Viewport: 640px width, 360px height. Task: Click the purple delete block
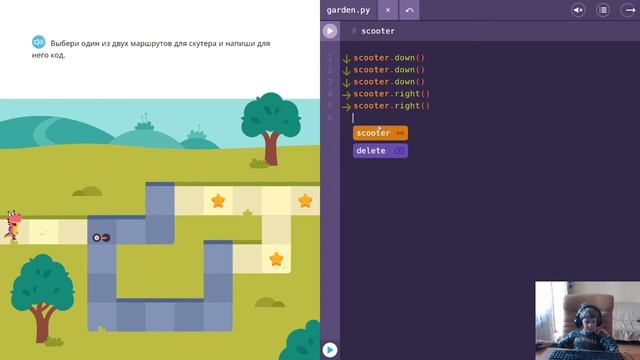380,151
